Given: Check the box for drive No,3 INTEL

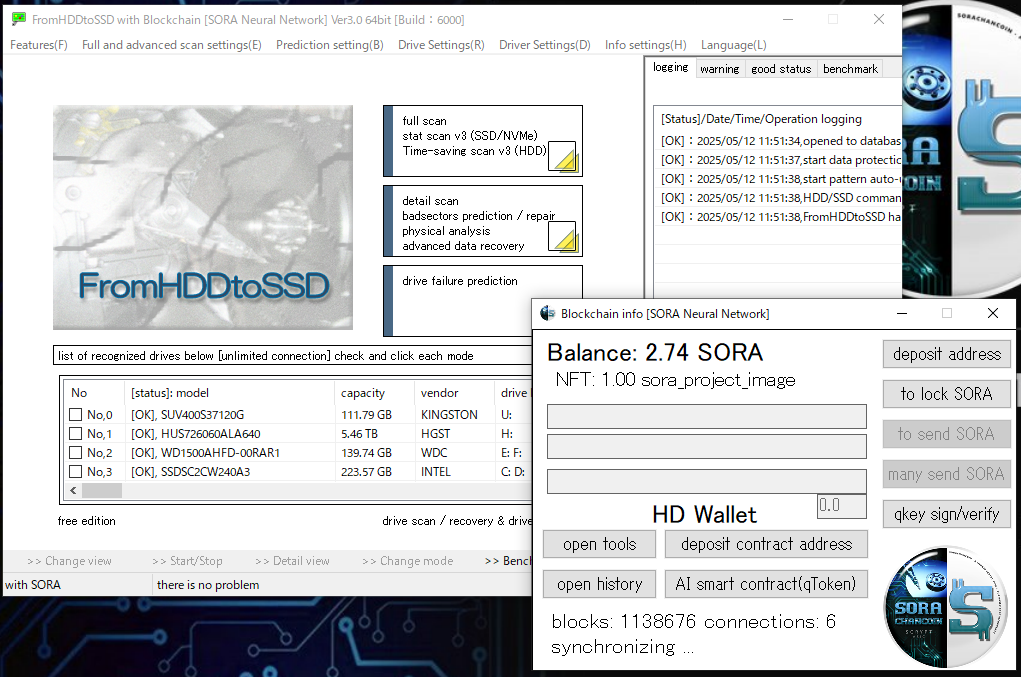Looking at the screenshot, I should pos(76,471).
